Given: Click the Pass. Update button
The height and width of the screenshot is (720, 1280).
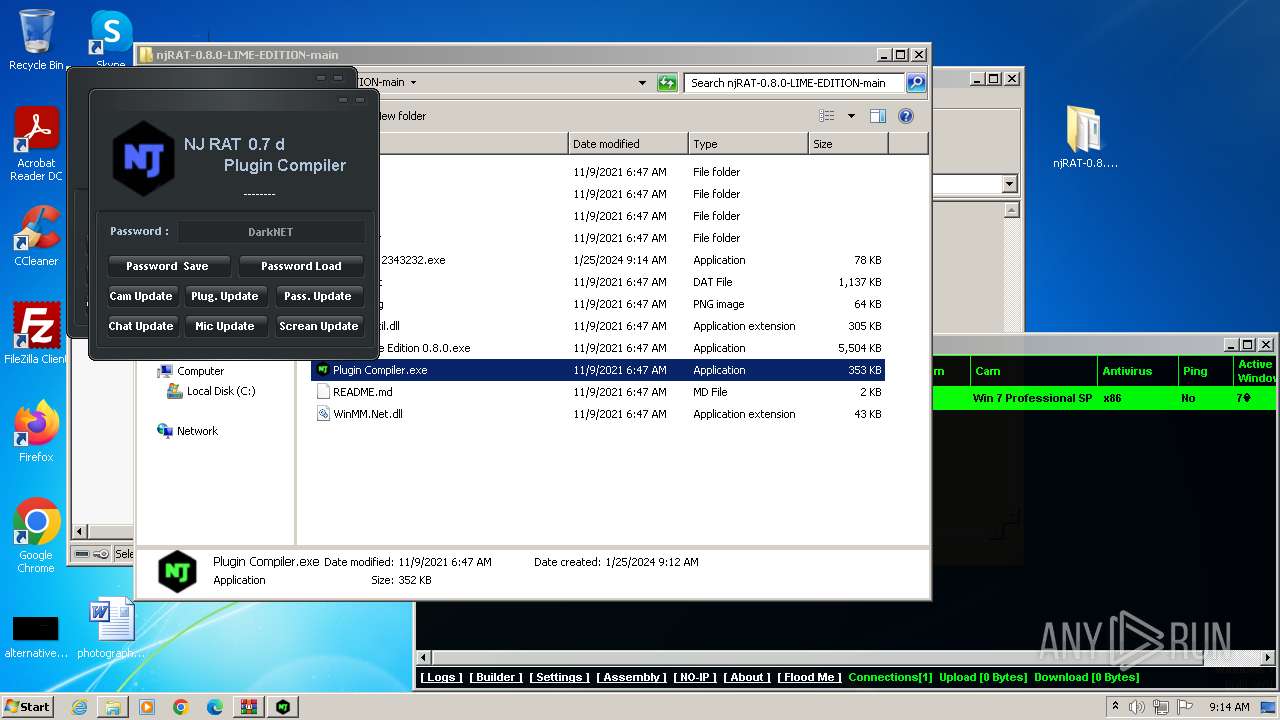Looking at the screenshot, I should pyautogui.click(x=318, y=296).
